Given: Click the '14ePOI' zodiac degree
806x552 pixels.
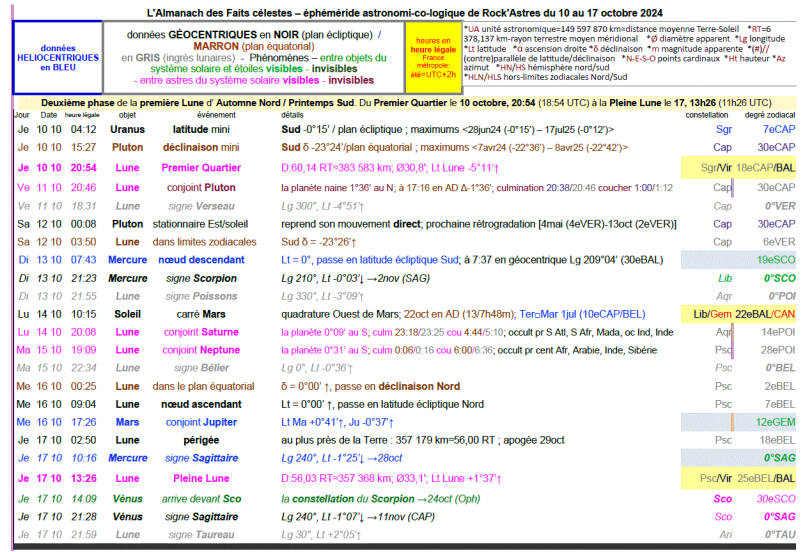Looking at the screenshot, I should pos(778,333).
